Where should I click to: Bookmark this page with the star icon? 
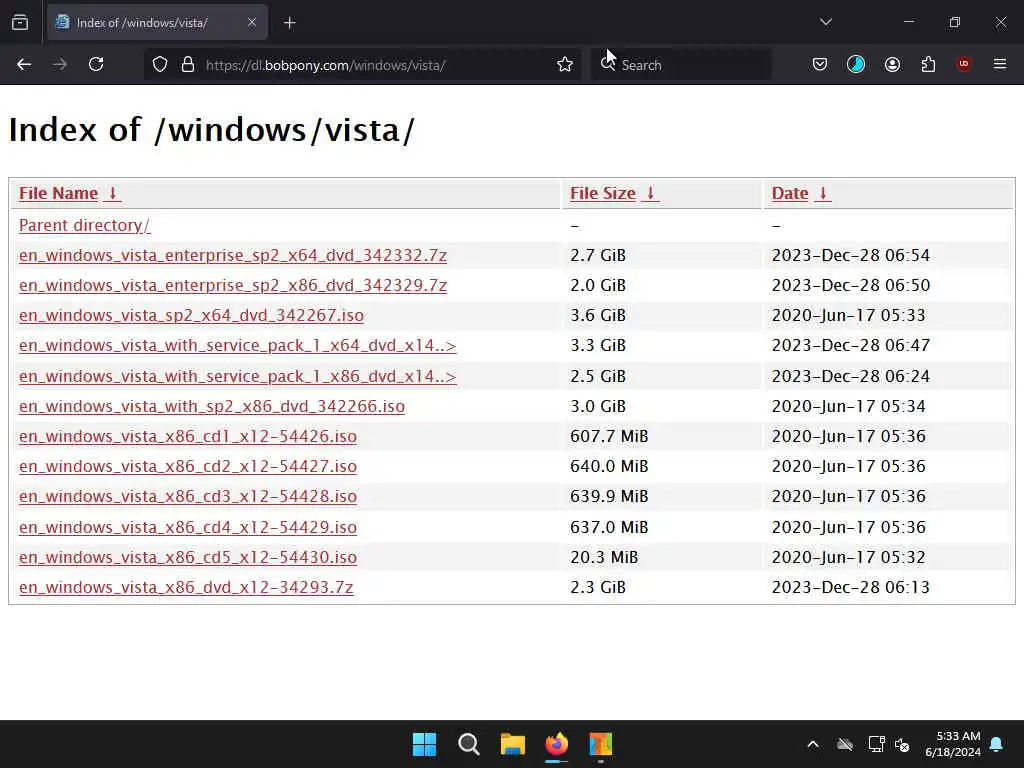565,65
